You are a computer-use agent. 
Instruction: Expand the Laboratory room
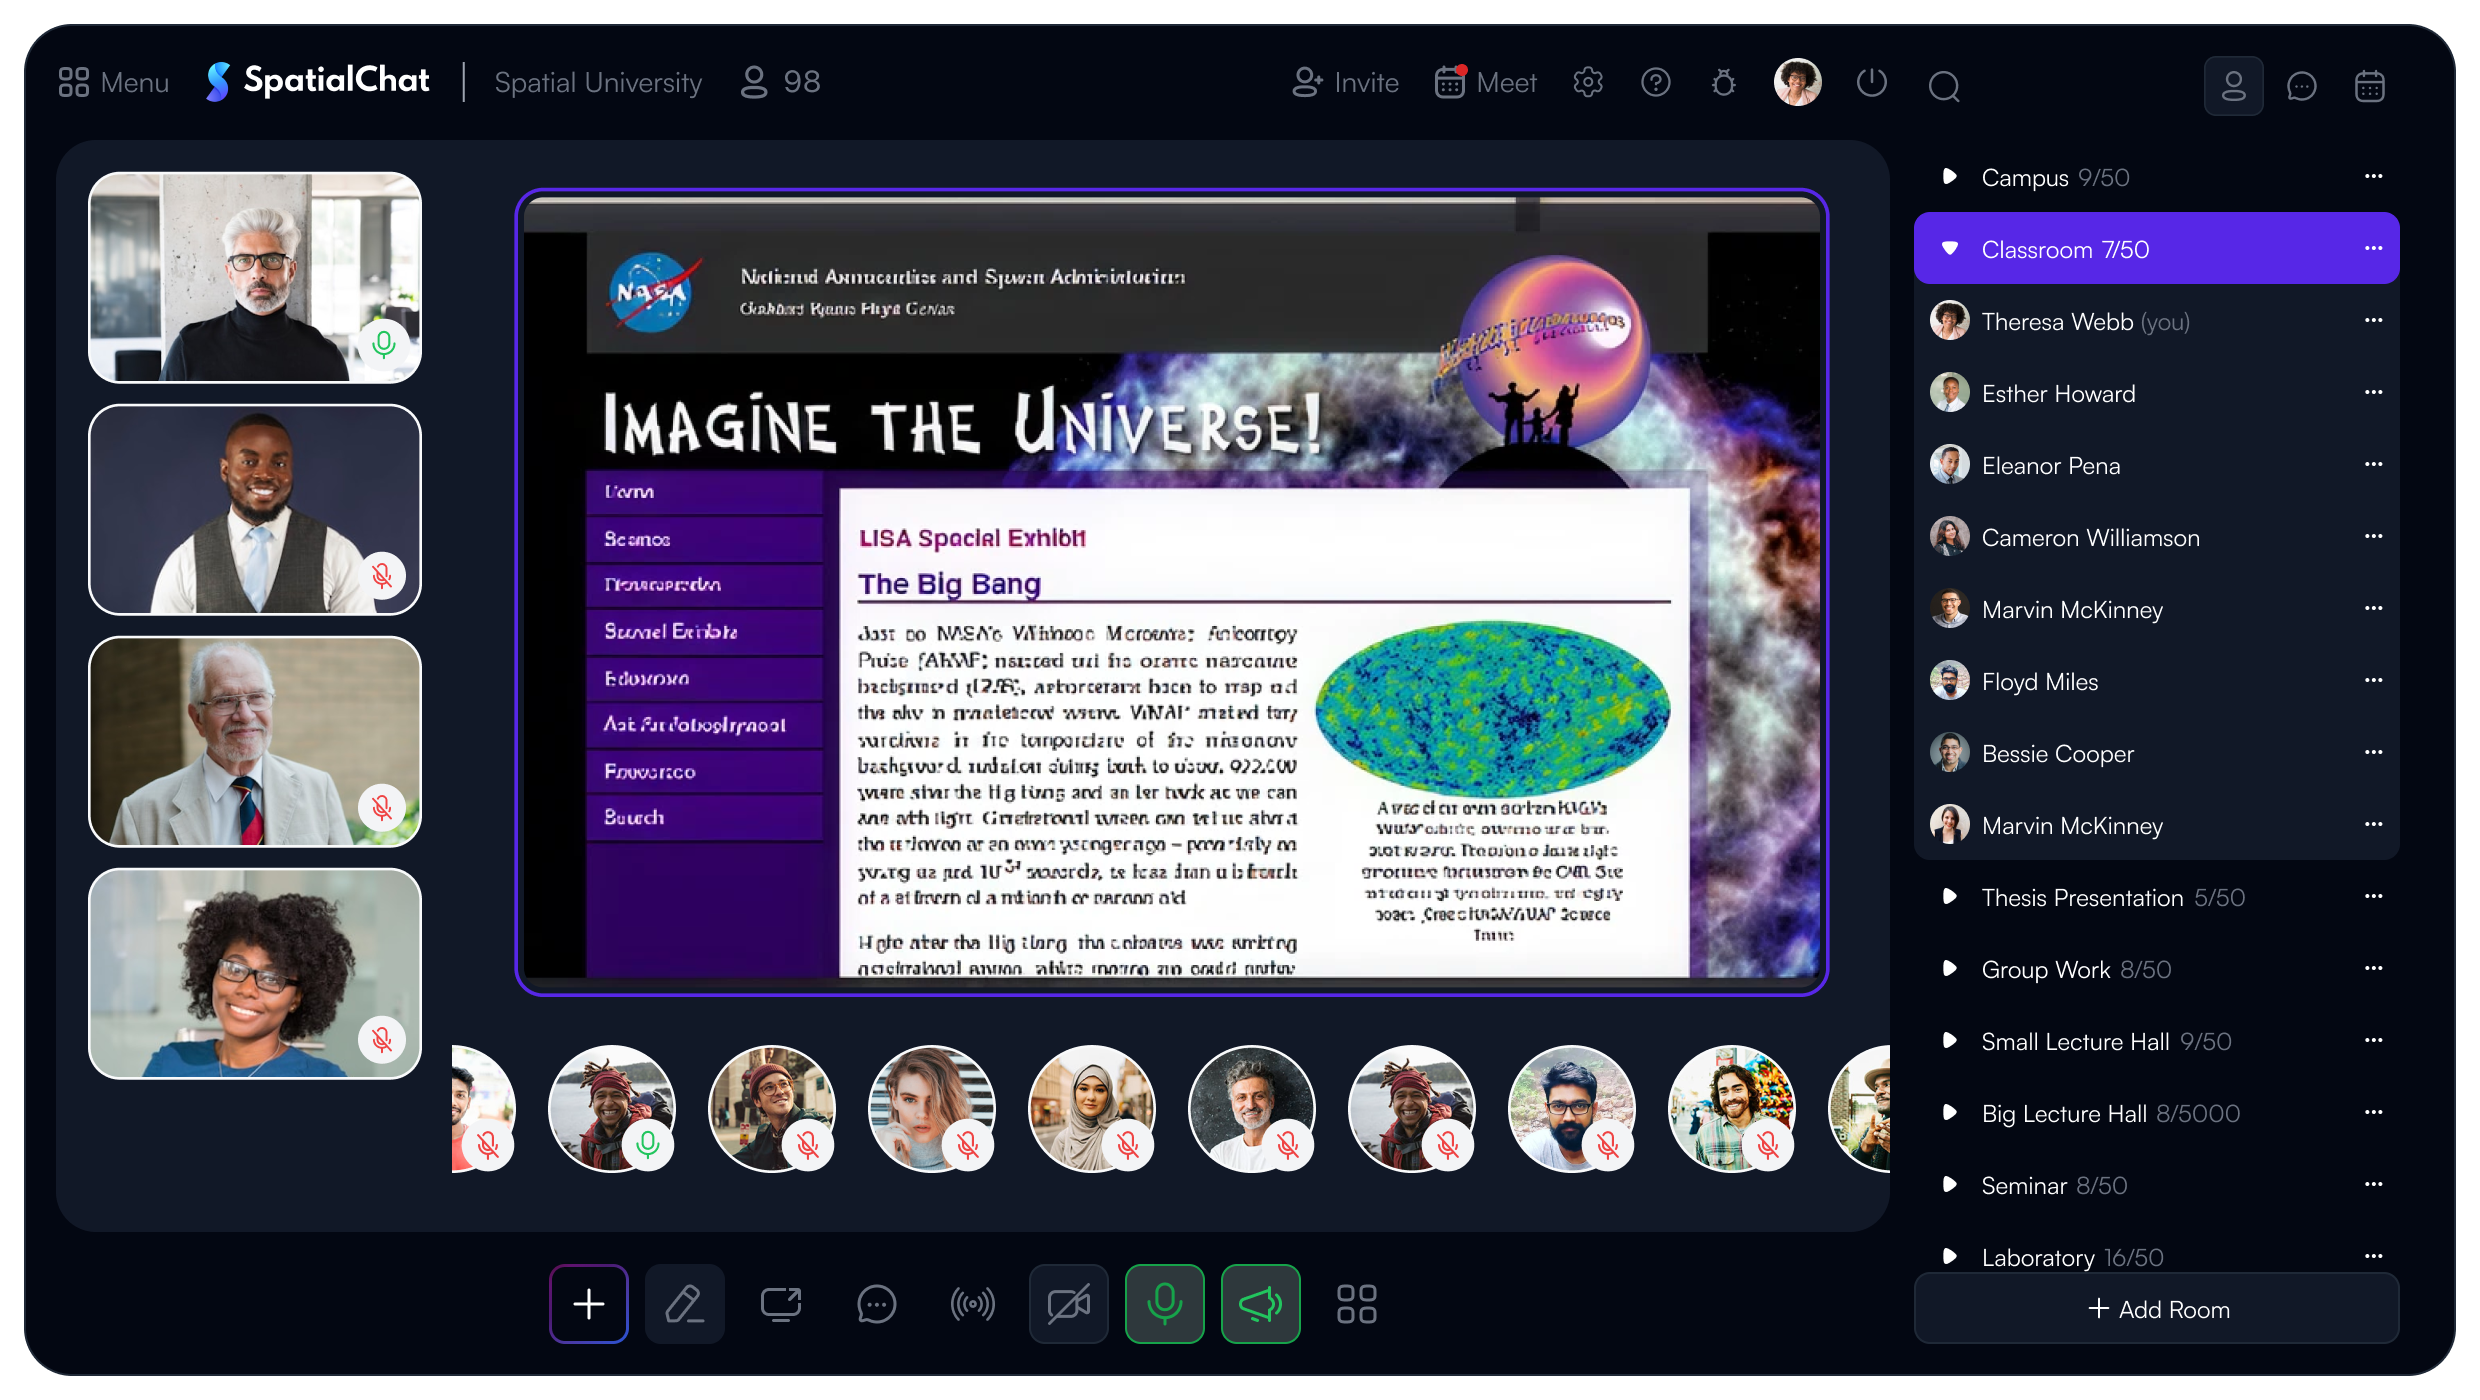pyautogui.click(x=1949, y=1257)
